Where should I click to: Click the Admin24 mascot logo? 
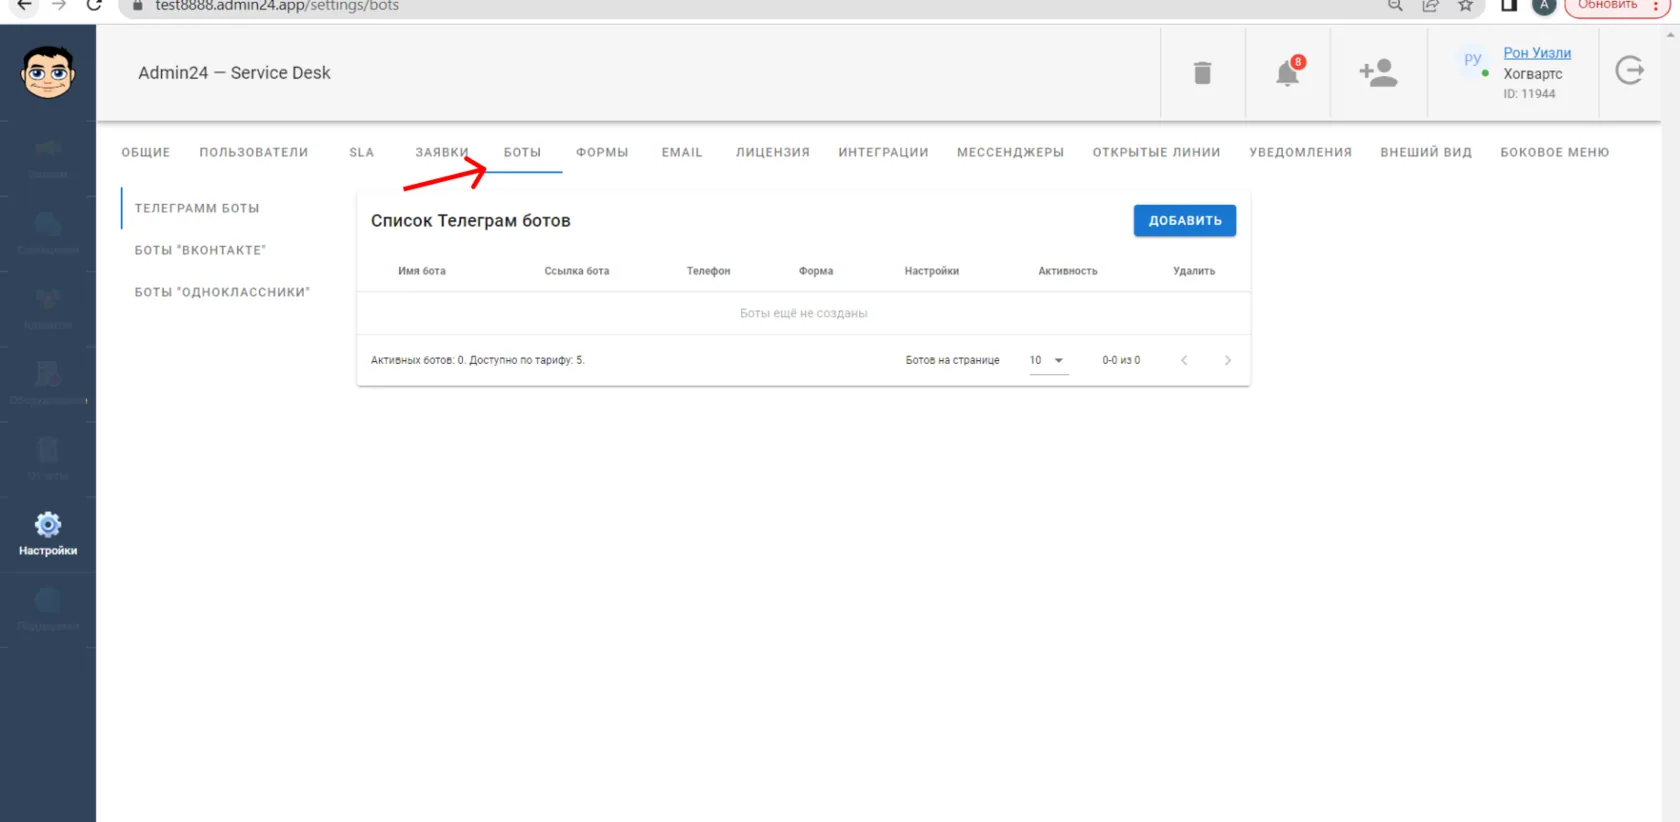(48, 72)
